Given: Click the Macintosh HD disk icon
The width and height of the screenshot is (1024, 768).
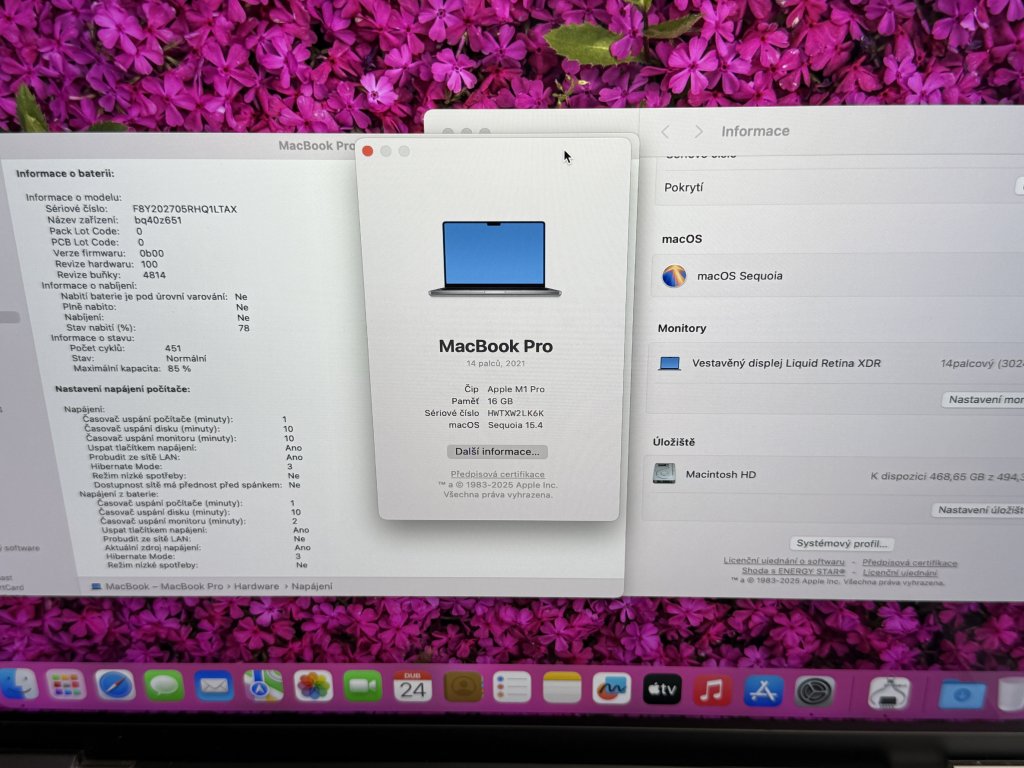Looking at the screenshot, I should click(664, 473).
